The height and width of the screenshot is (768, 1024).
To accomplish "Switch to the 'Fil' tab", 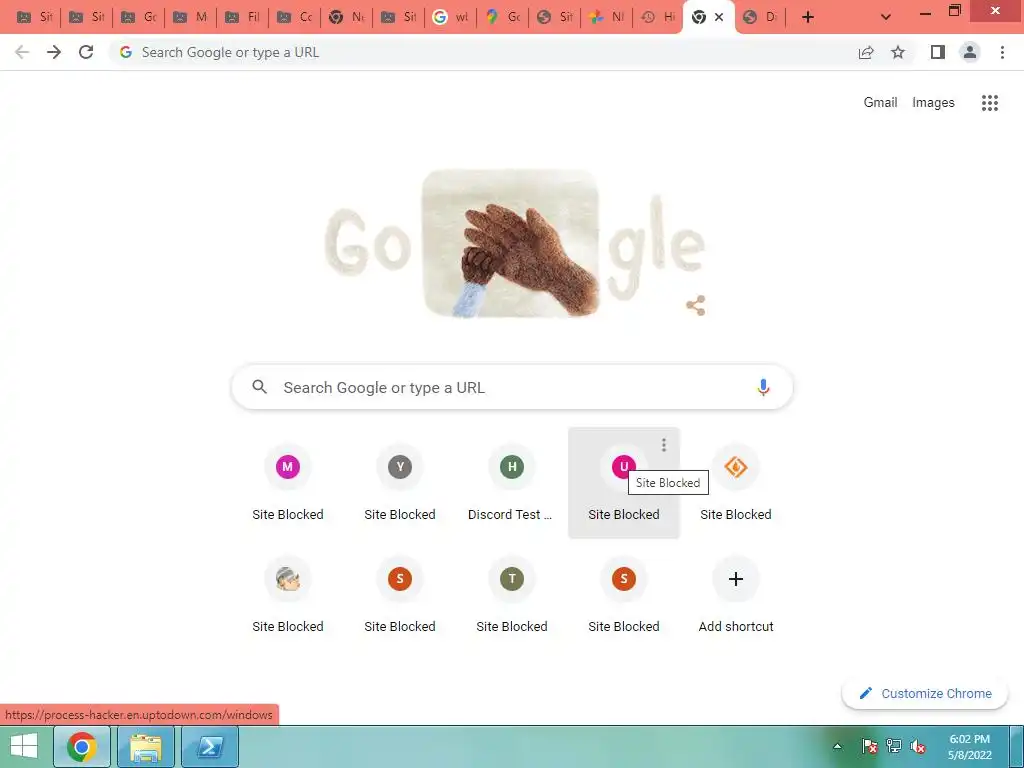I will [x=242, y=17].
